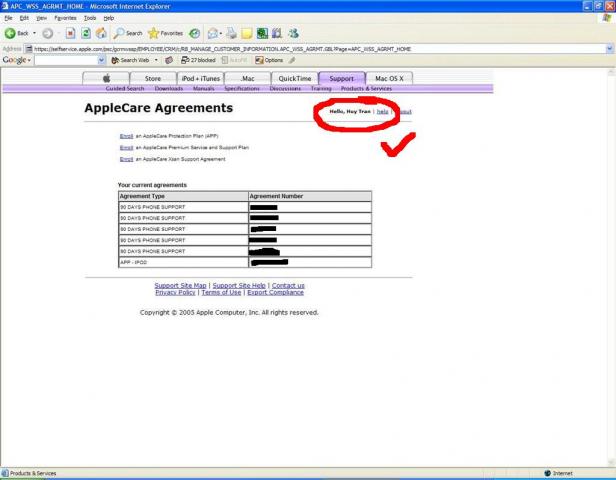
Task: Open the Favorites pane
Action: point(165,33)
